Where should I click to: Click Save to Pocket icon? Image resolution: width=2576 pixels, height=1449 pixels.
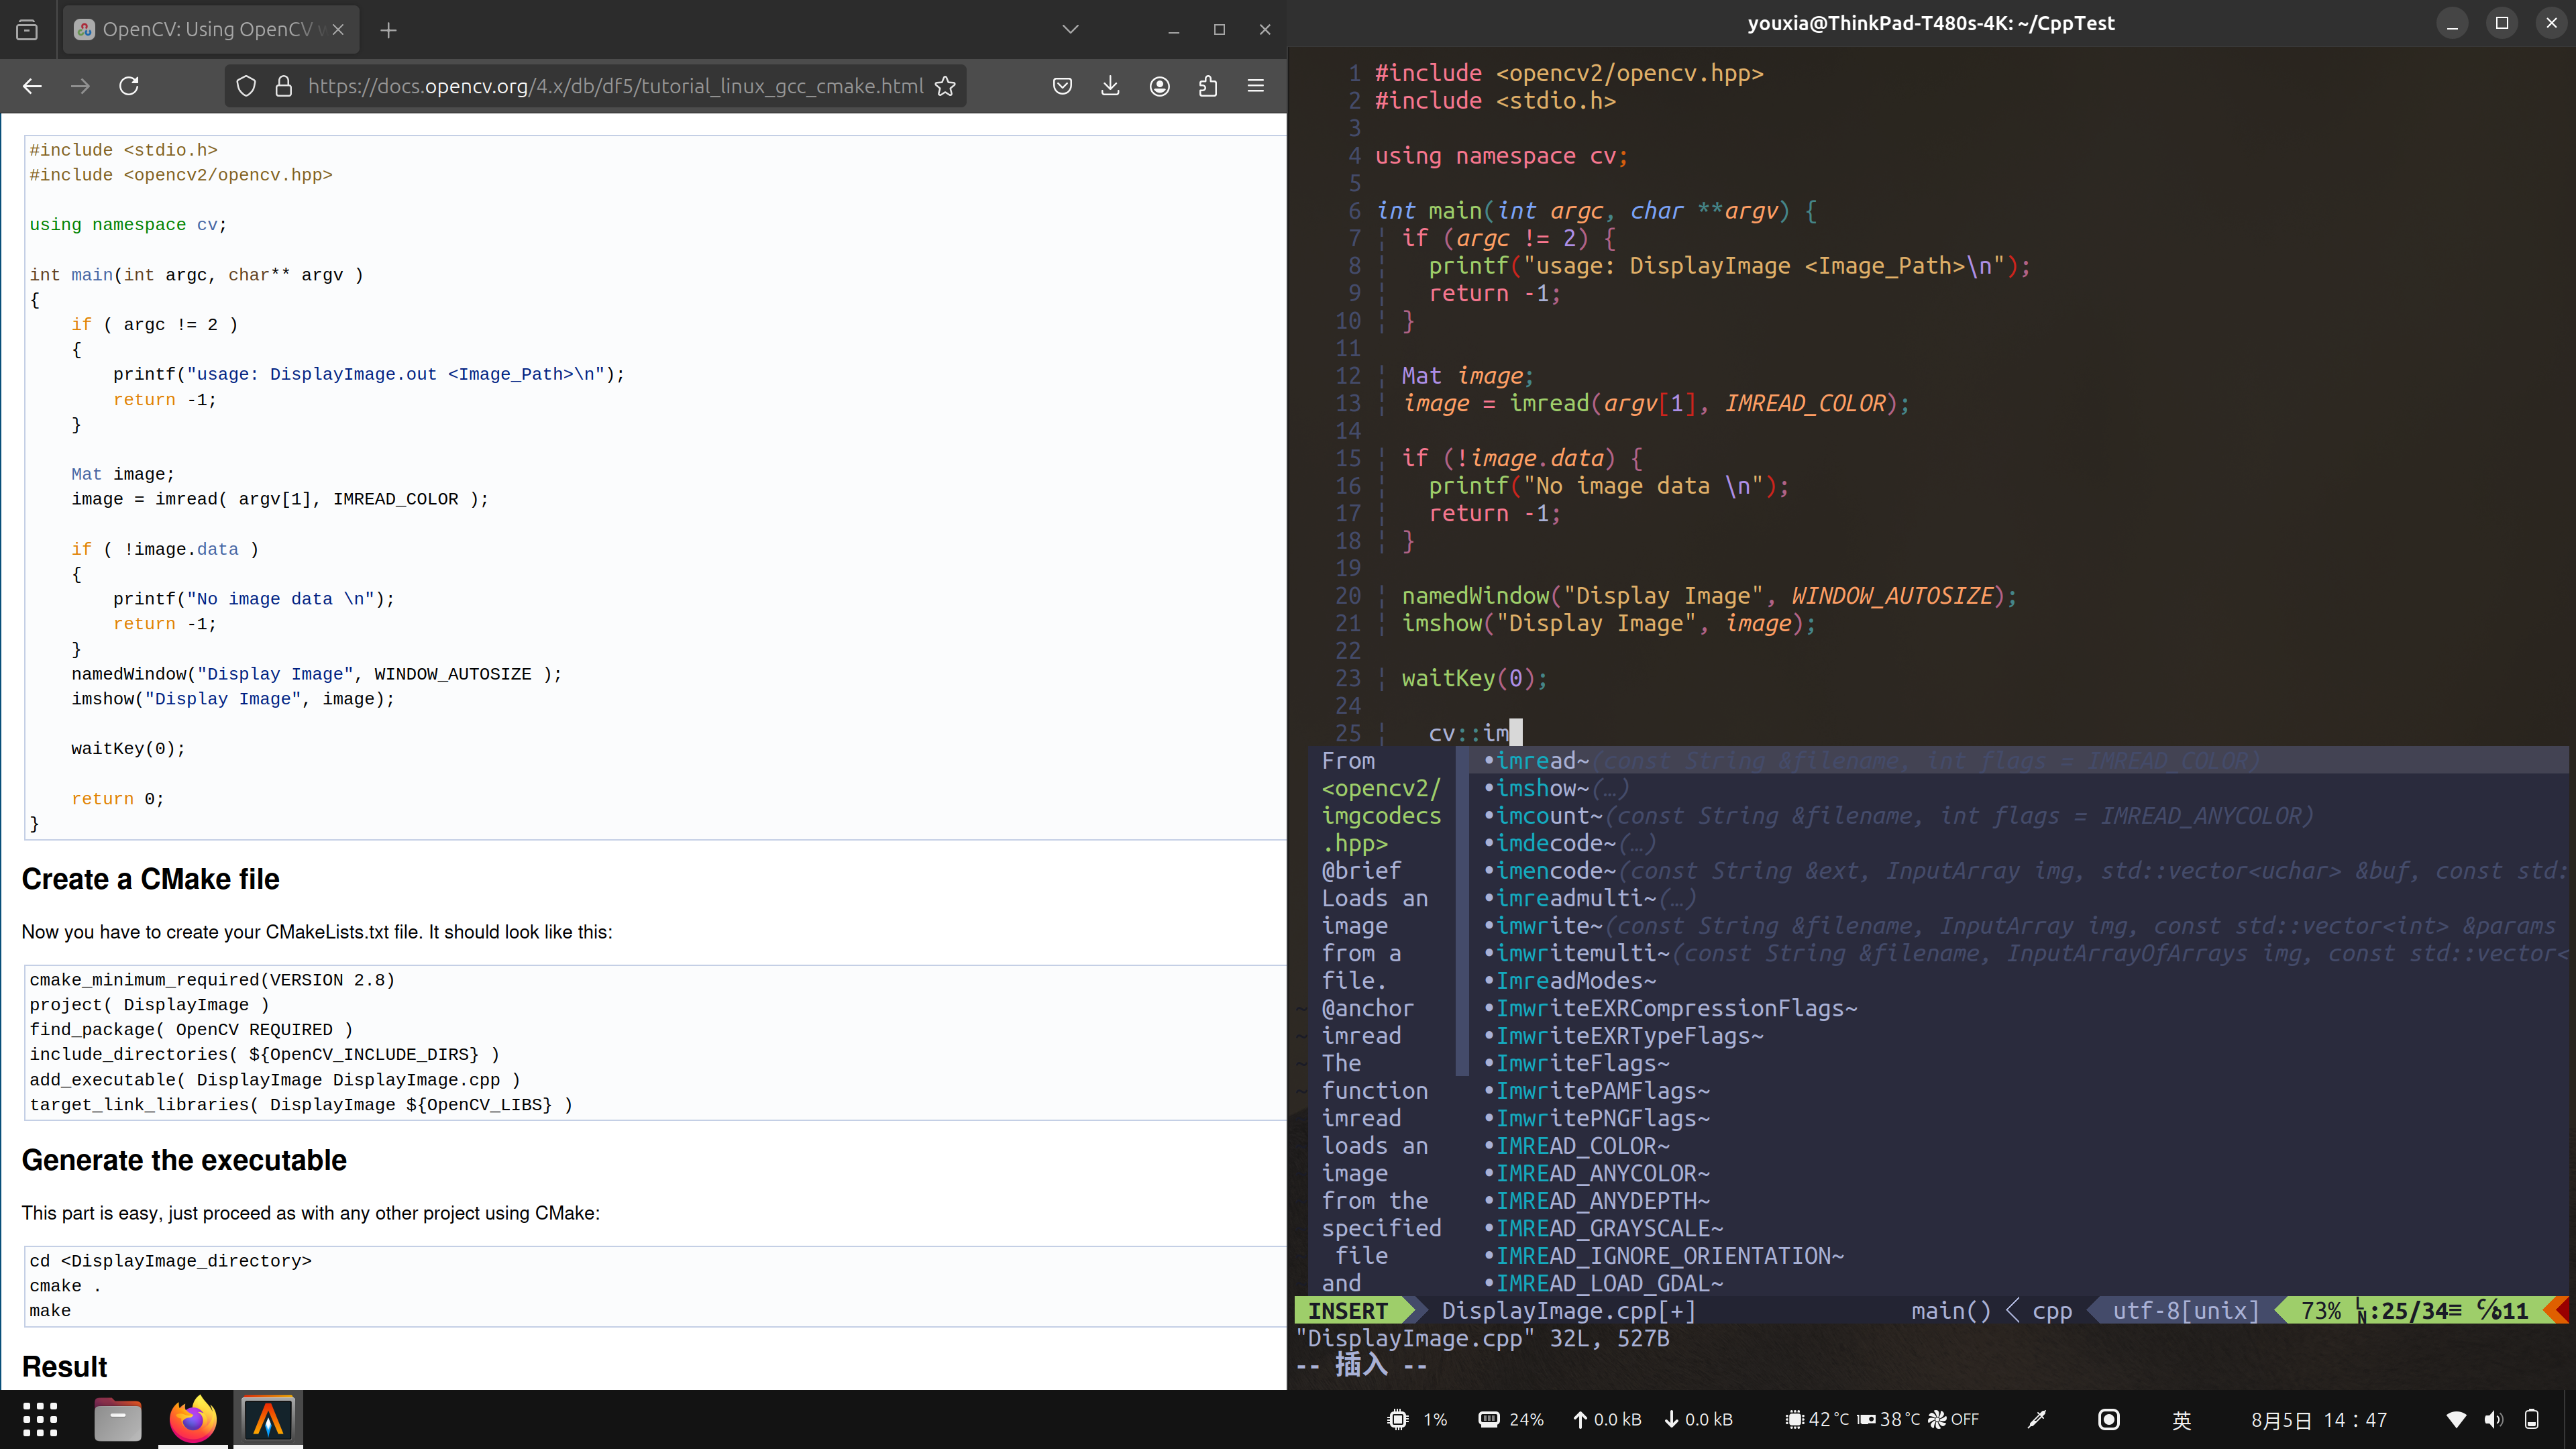[x=1062, y=86]
